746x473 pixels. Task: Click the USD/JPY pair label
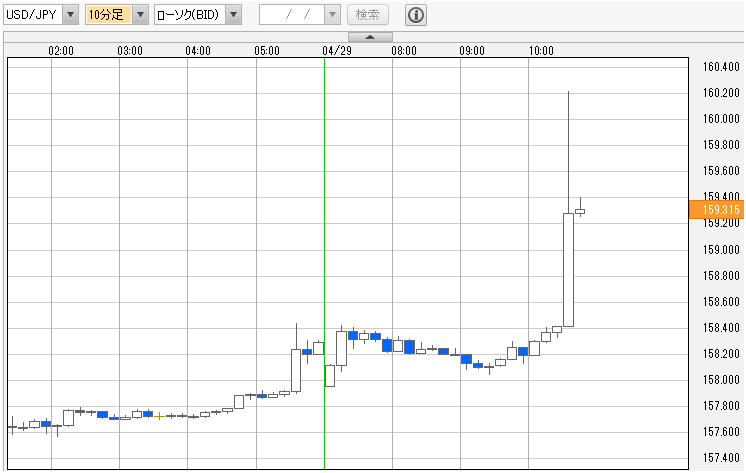33,15
